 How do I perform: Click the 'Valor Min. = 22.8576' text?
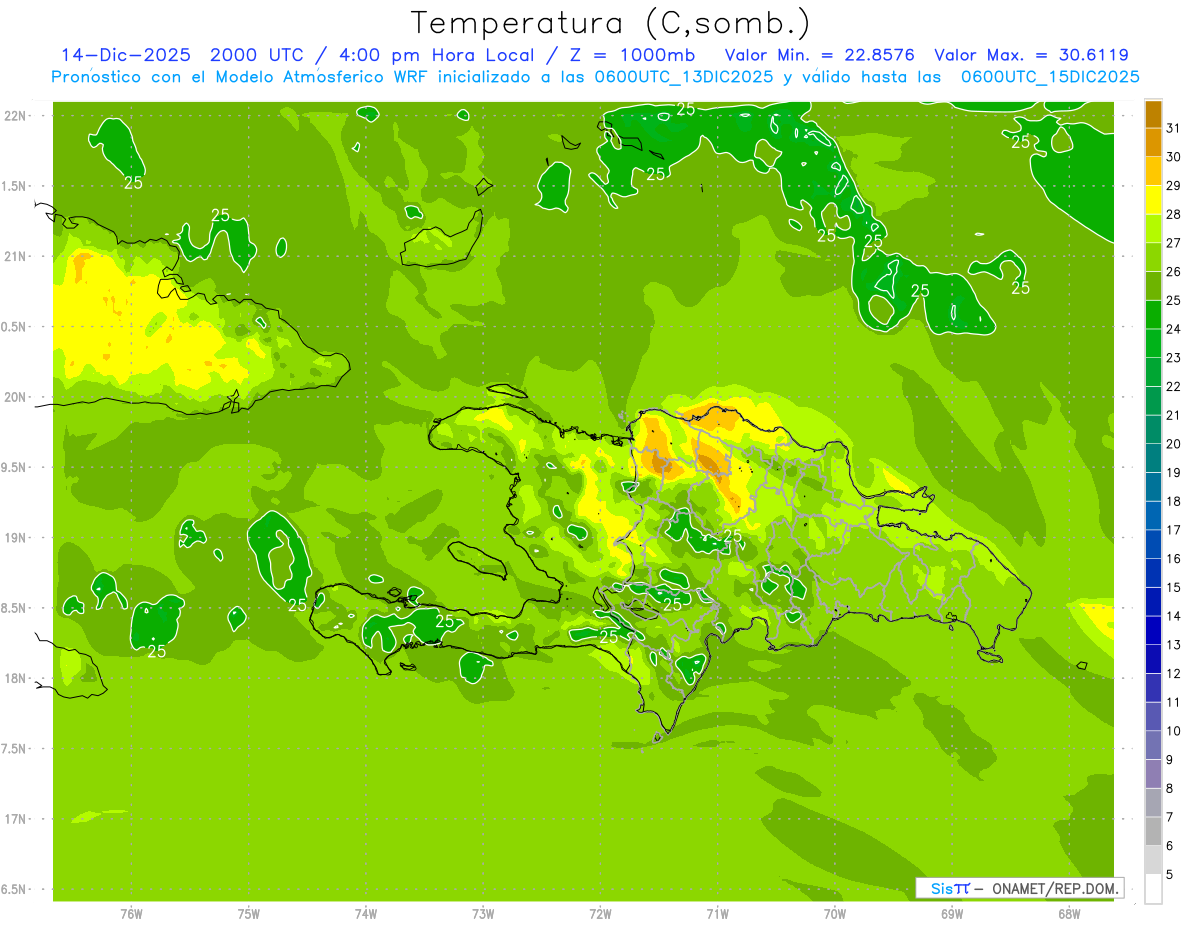(820, 55)
